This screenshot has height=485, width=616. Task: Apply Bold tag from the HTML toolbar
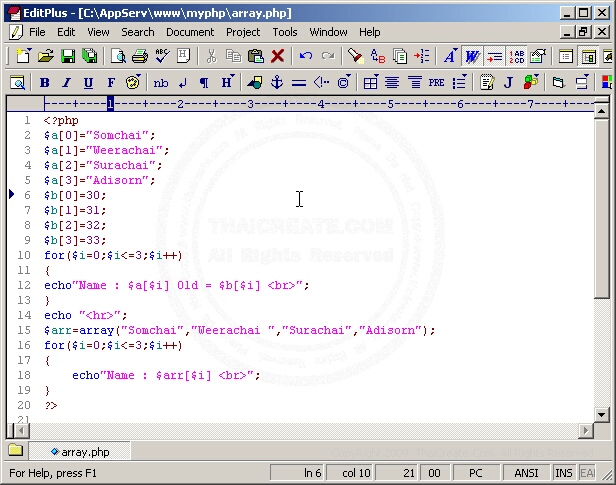44,83
